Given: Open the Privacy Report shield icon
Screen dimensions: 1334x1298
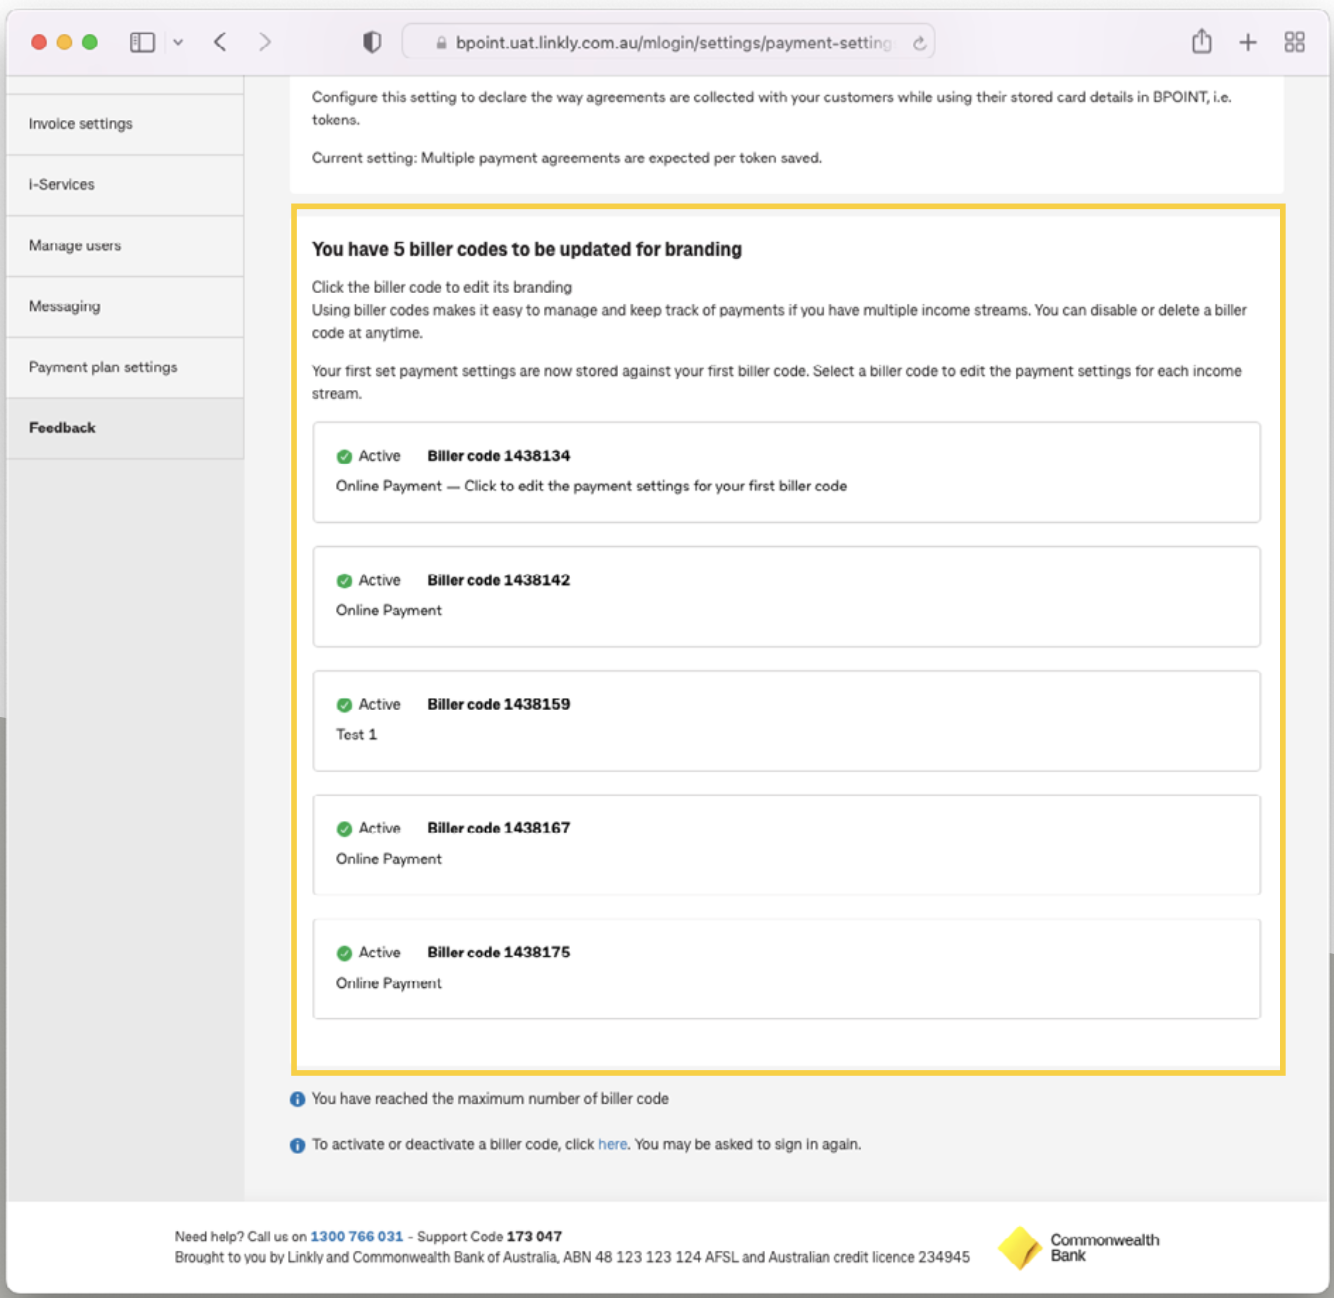Looking at the screenshot, I should tap(371, 41).
